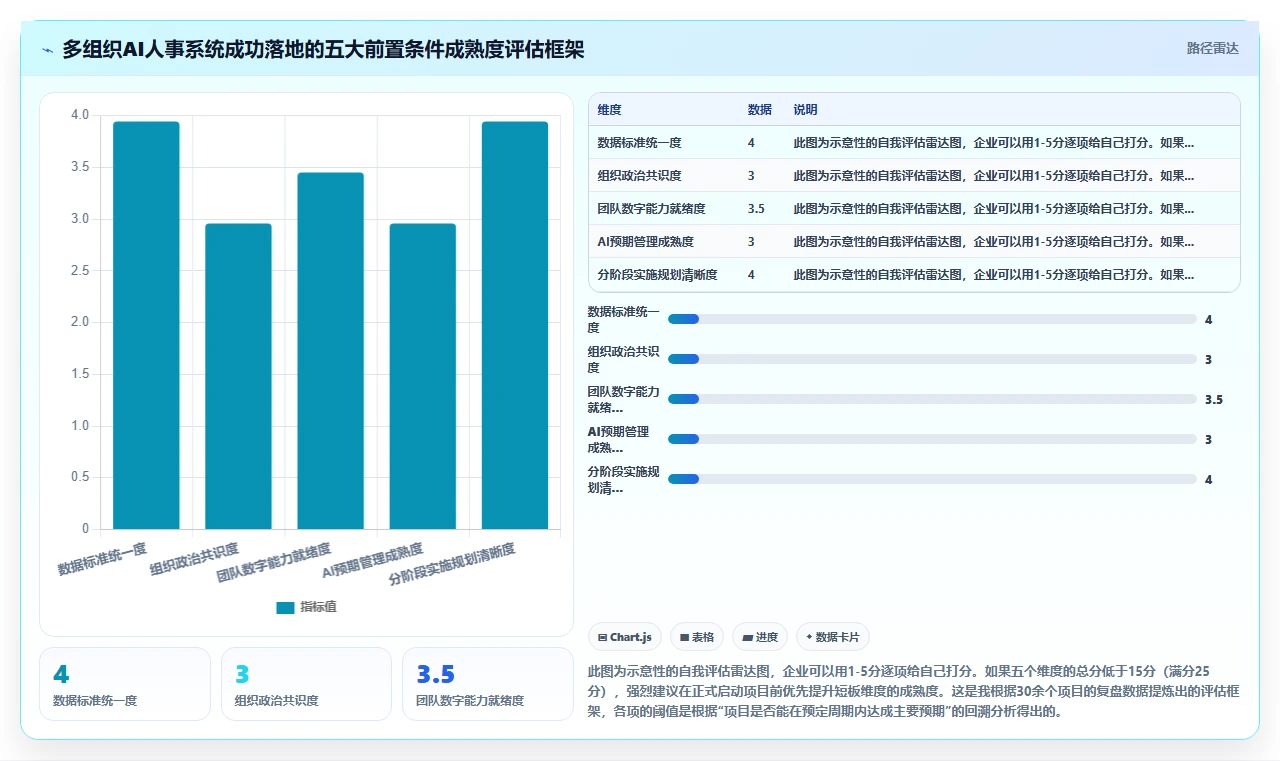Image resolution: width=1280 pixels, height=761 pixels.
Task: Click the 3.5 value in the table
Action: pyautogui.click(x=756, y=209)
